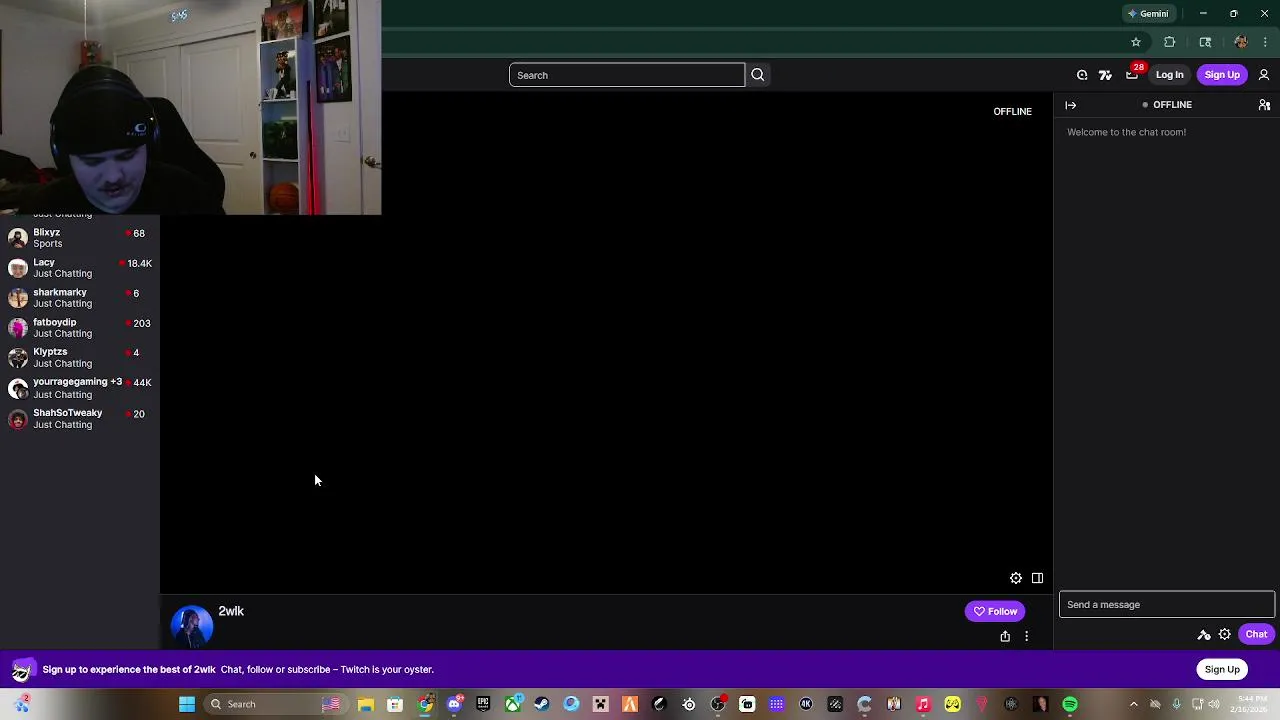Collapse the chat panel arrow
The height and width of the screenshot is (720, 1280).
pyautogui.click(x=1070, y=105)
